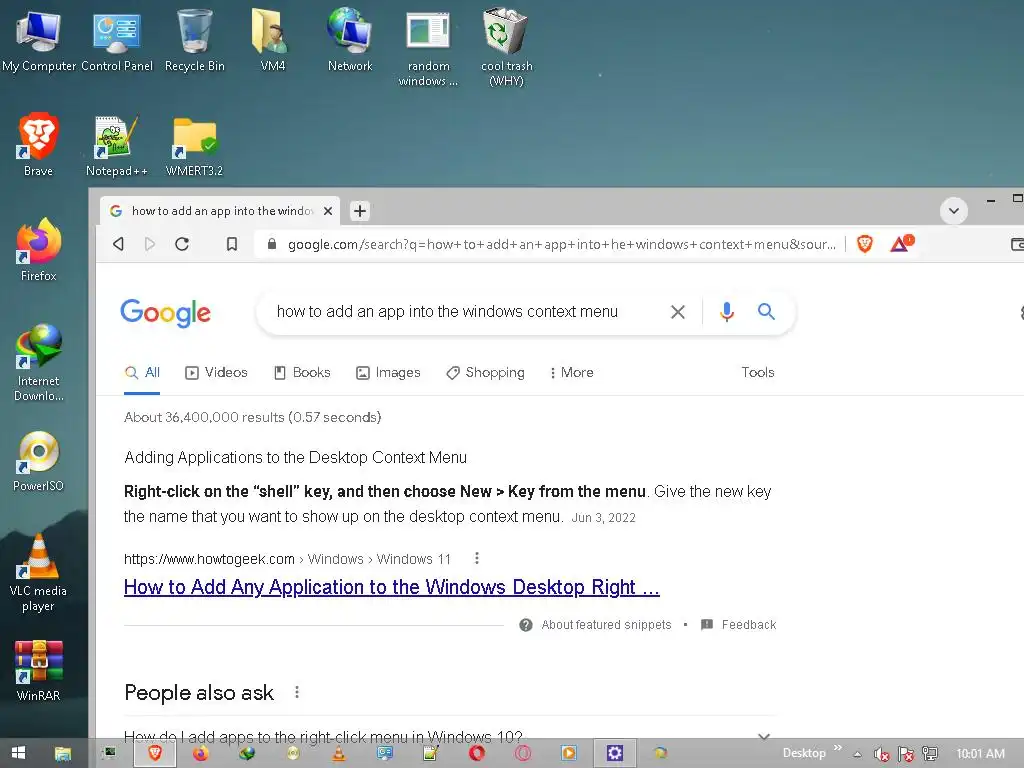Click the muted volume tray icon
Viewport: 1024px width, 768px height.
(x=882, y=754)
